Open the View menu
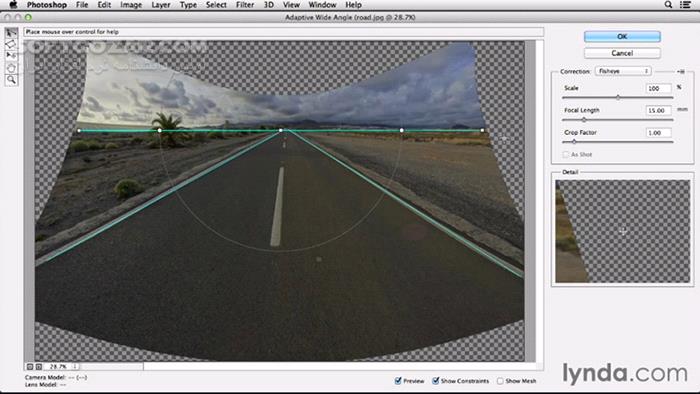Viewport: 700px width, 394px height. point(291,5)
